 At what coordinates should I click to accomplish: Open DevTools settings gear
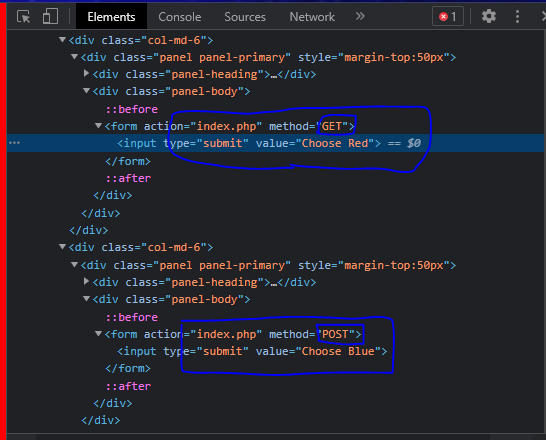pos(489,16)
